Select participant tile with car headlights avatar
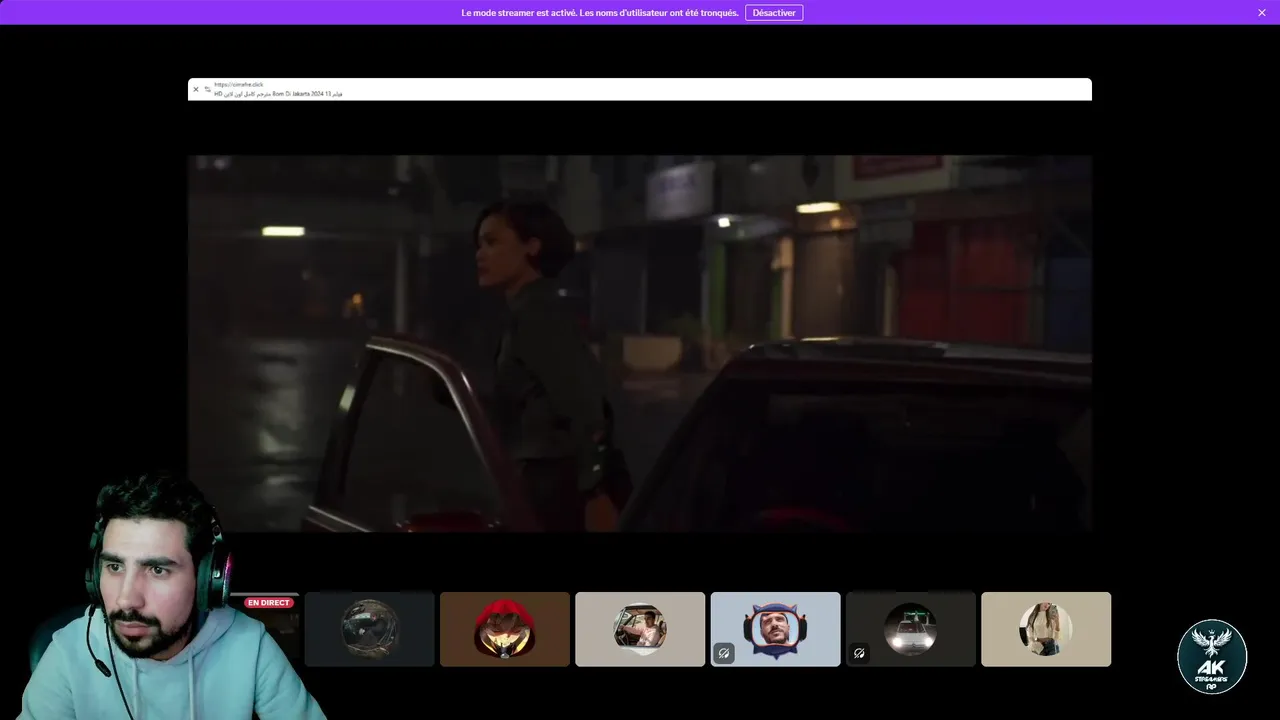Screen dimensions: 1280x720 point(910,629)
